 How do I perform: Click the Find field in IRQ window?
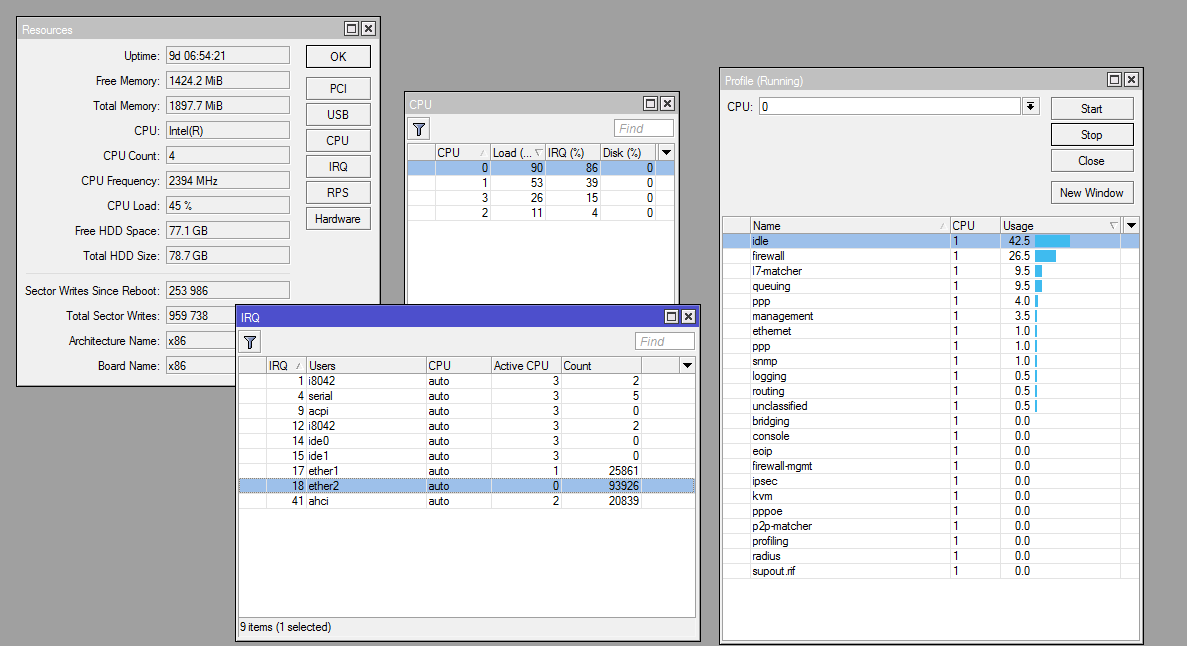[664, 342]
